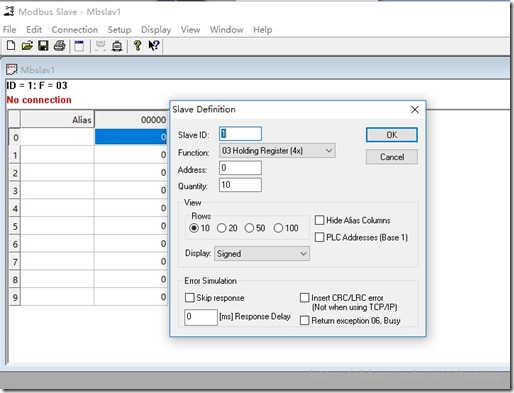Open the Connection menu

click(x=75, y=30)
